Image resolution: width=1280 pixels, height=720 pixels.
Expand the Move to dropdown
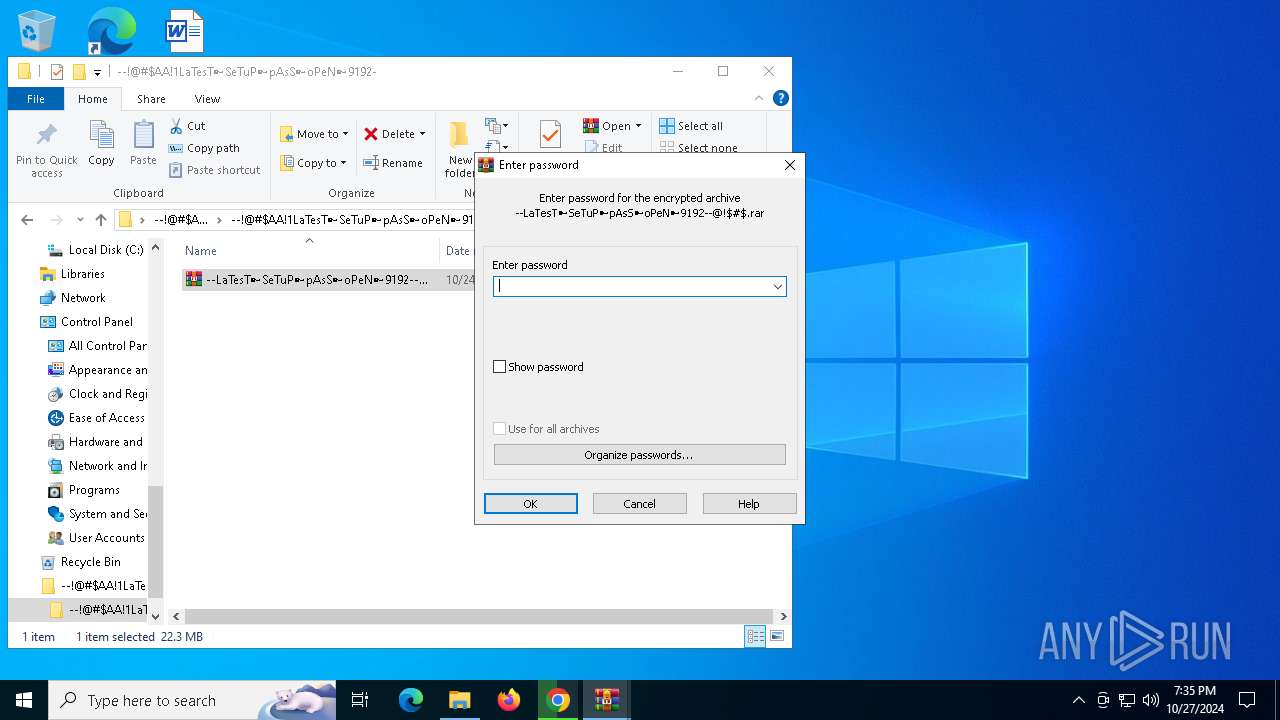coord(345,134)
